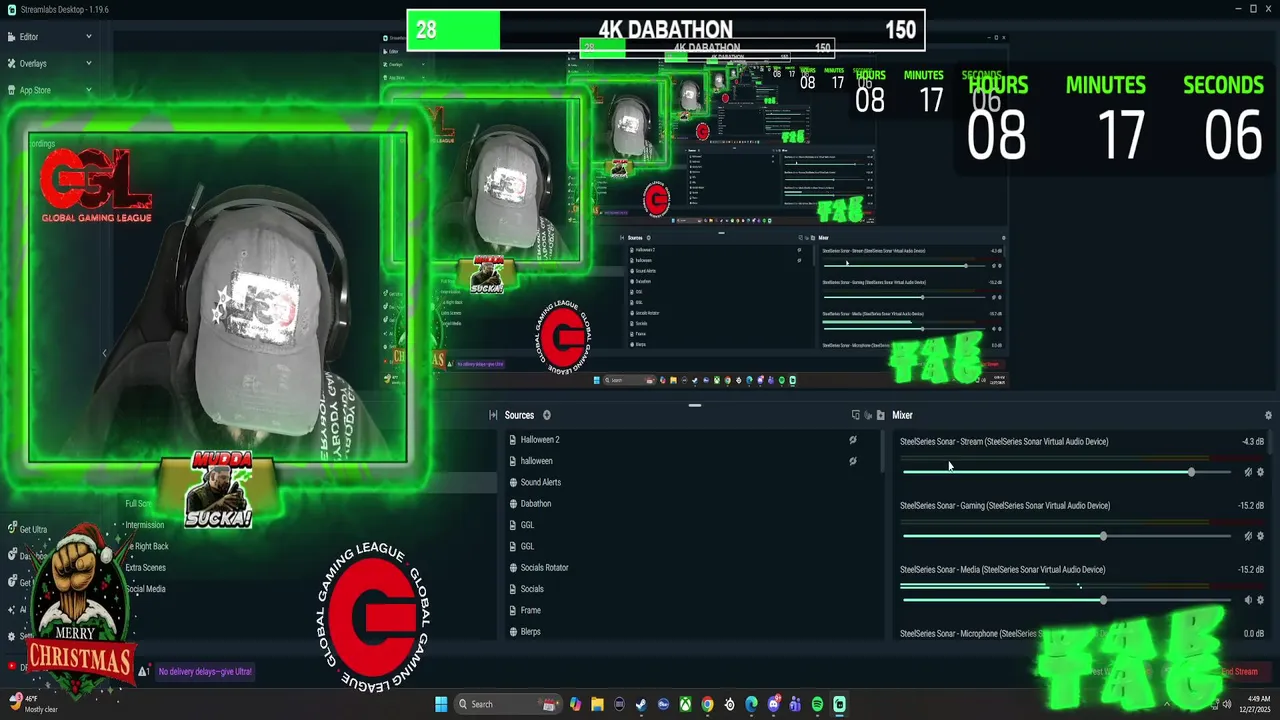Open settings gear for SteelSeries Sonar - Media

1260,600
